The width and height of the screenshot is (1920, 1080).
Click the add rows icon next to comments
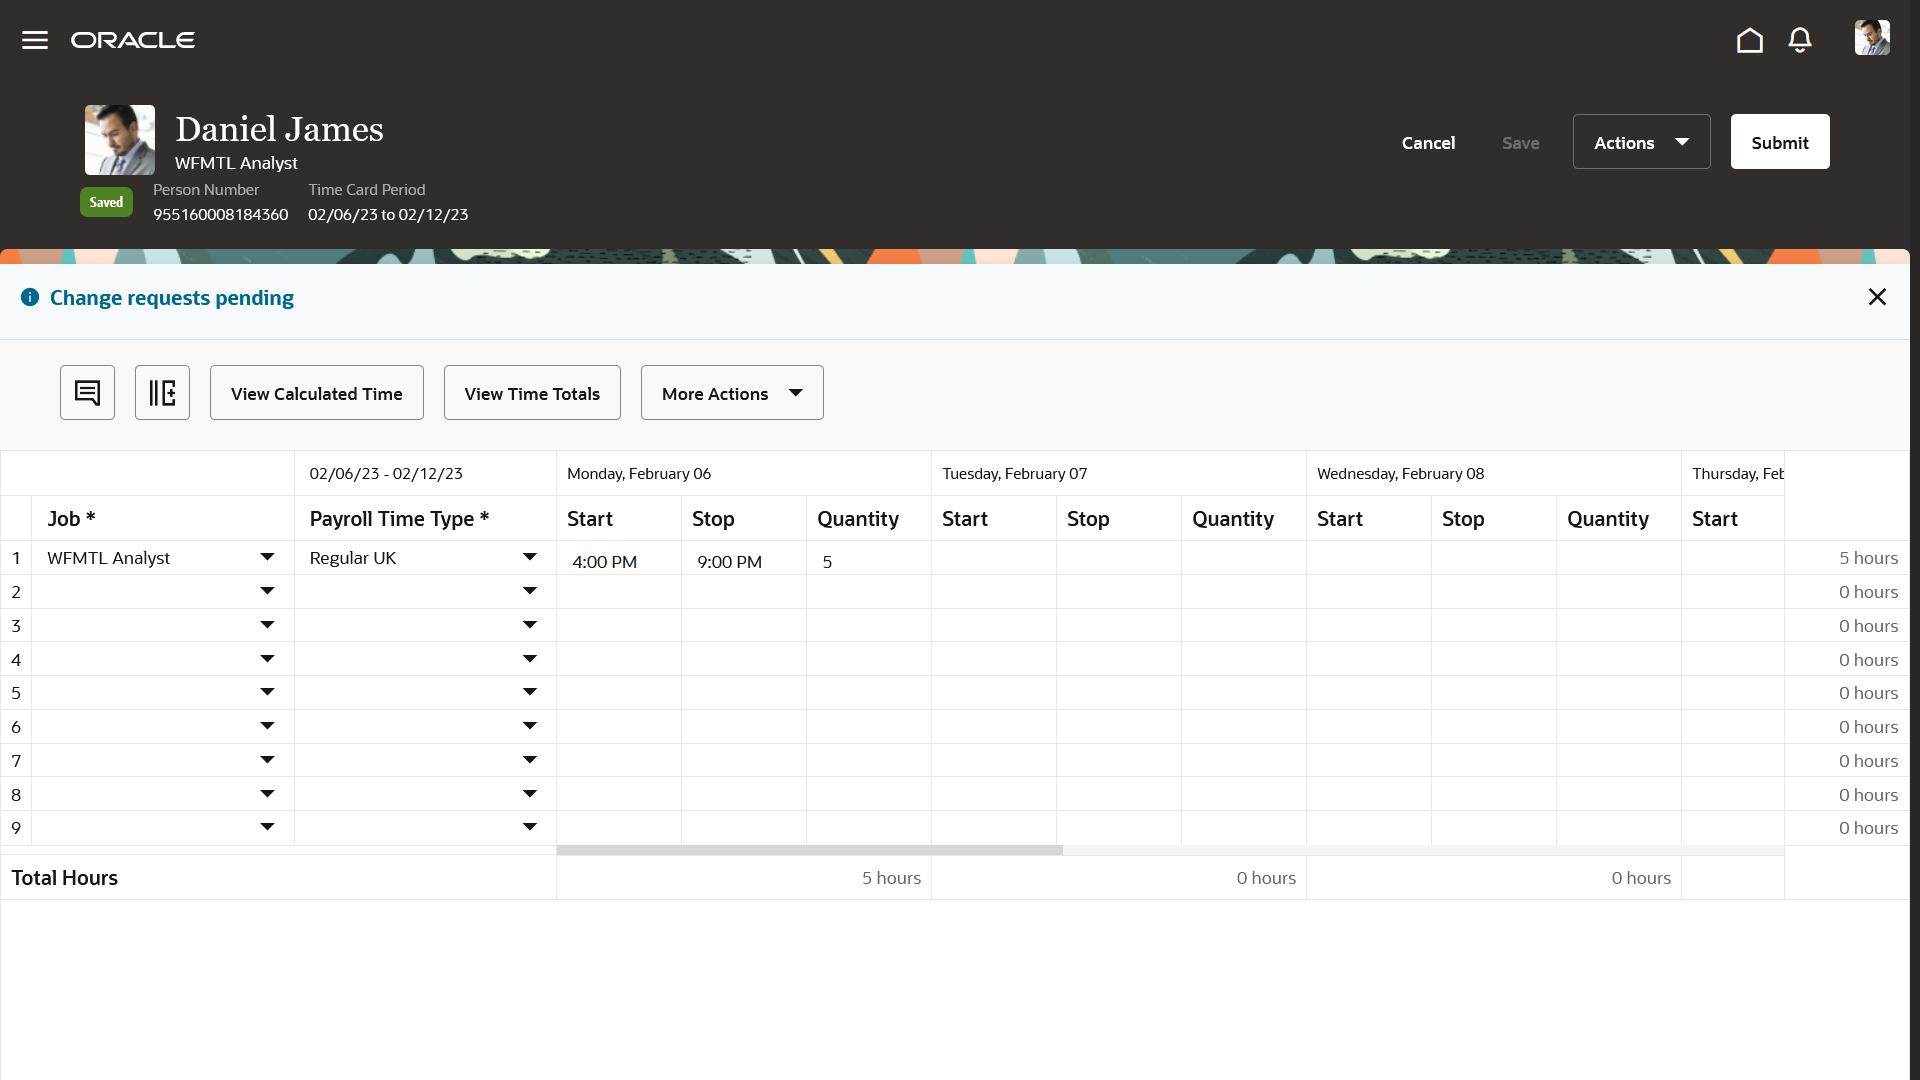coord(162,392)
